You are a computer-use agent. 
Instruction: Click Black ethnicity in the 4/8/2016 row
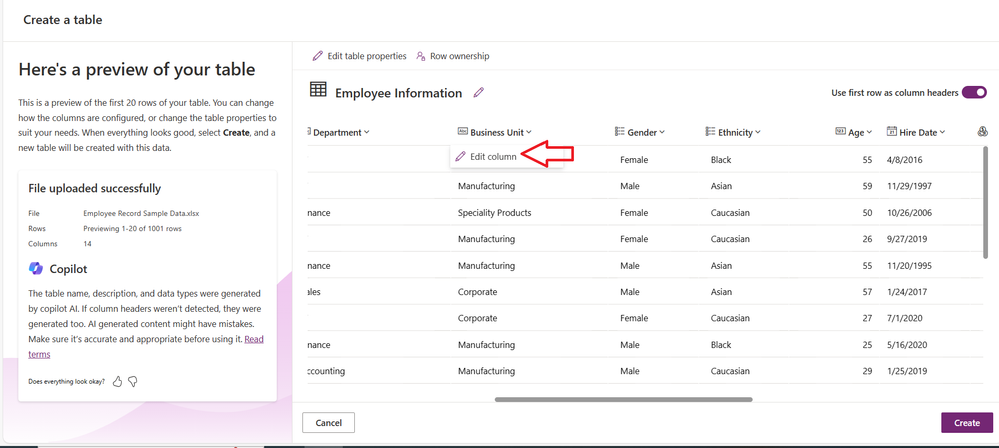pyautogui.click(x=721, y=160)
